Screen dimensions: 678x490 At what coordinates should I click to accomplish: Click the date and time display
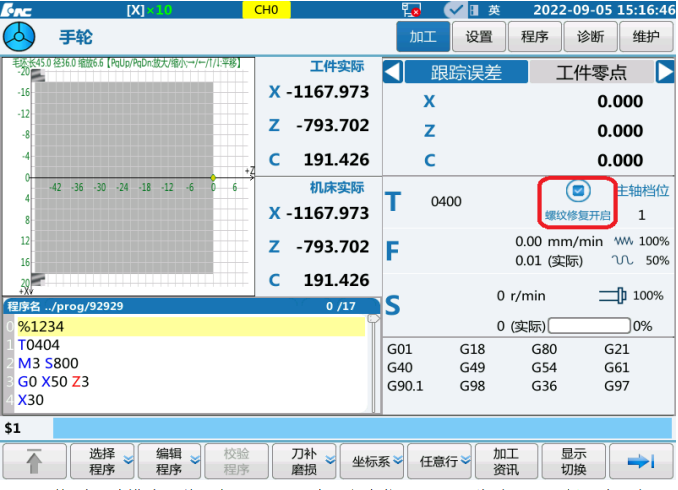[x=604, y=10]
